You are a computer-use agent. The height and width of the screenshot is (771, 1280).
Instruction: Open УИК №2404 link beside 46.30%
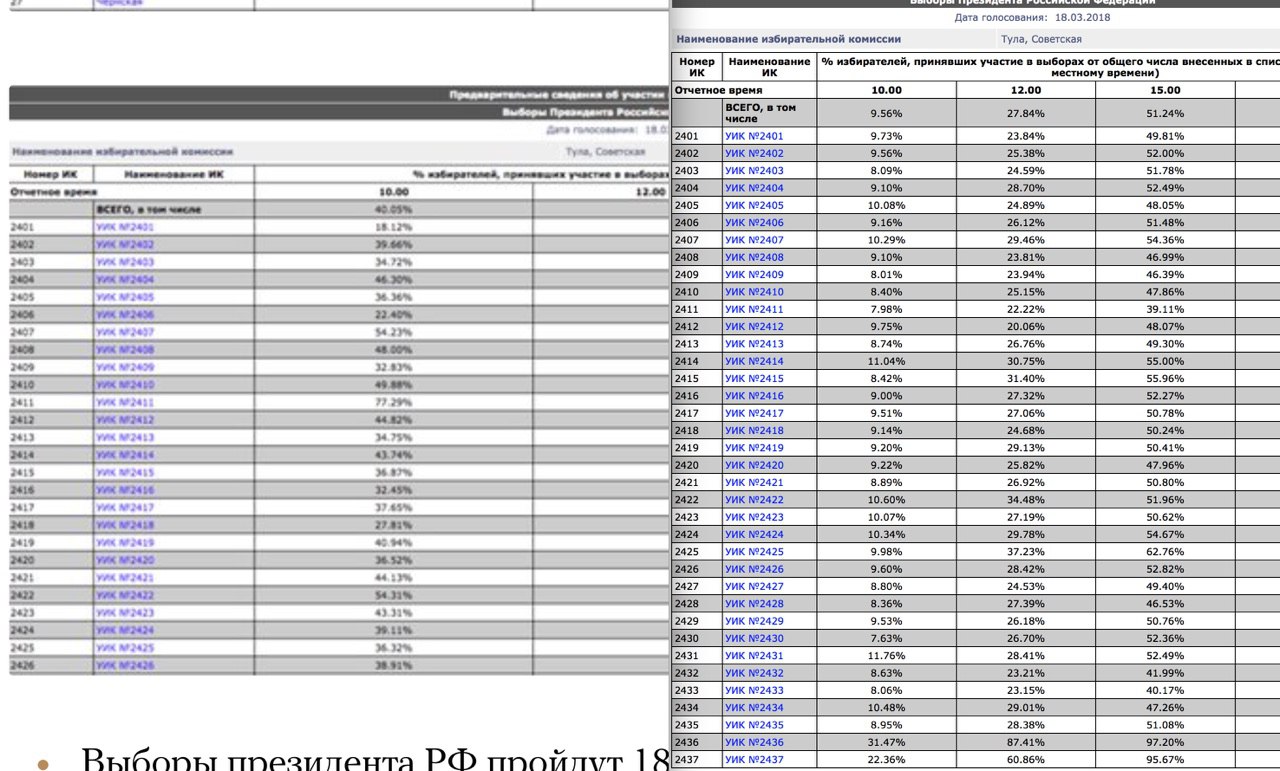click(126, 280)
